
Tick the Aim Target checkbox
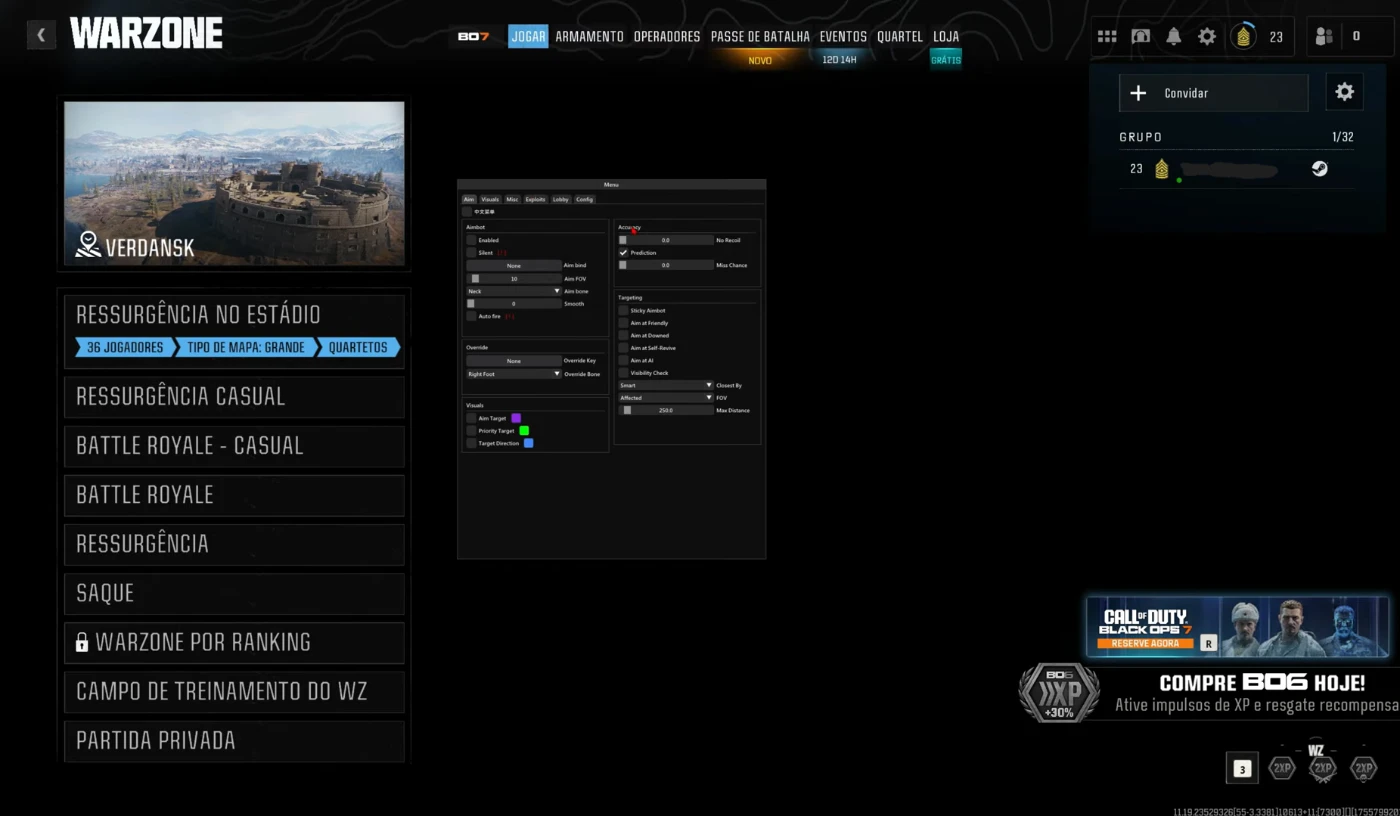click(x=471, y=418)
